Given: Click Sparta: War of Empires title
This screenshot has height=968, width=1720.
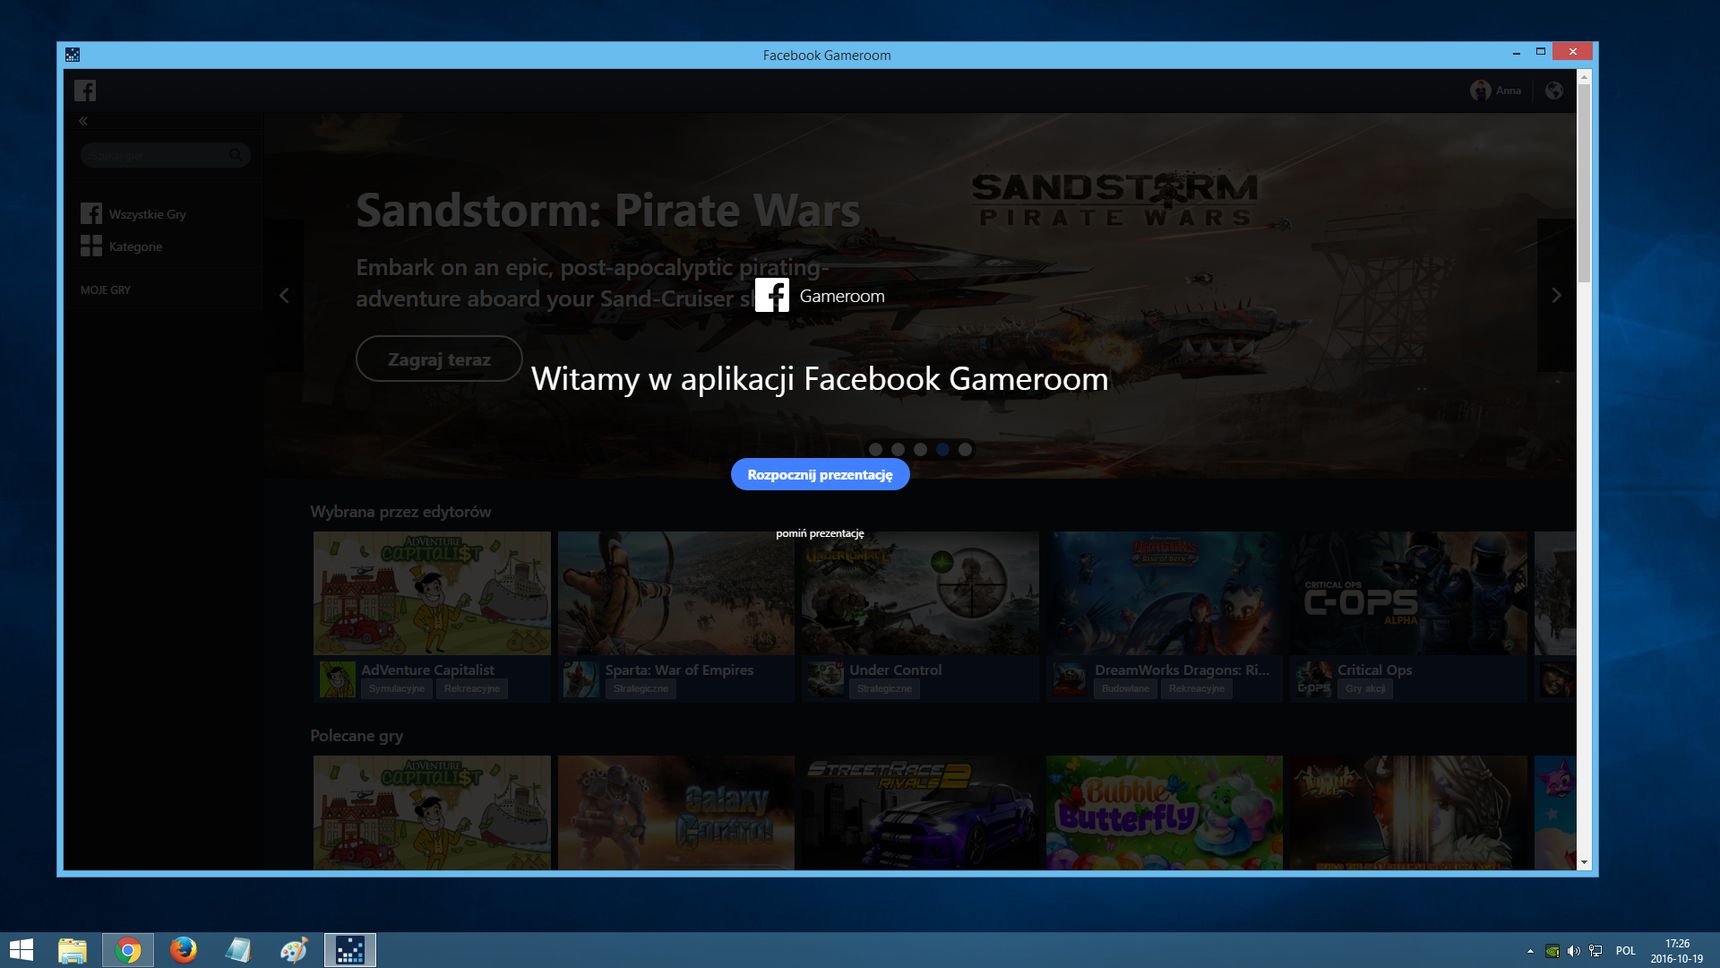Looking at the screenshot, I should (x=679, y=670).
